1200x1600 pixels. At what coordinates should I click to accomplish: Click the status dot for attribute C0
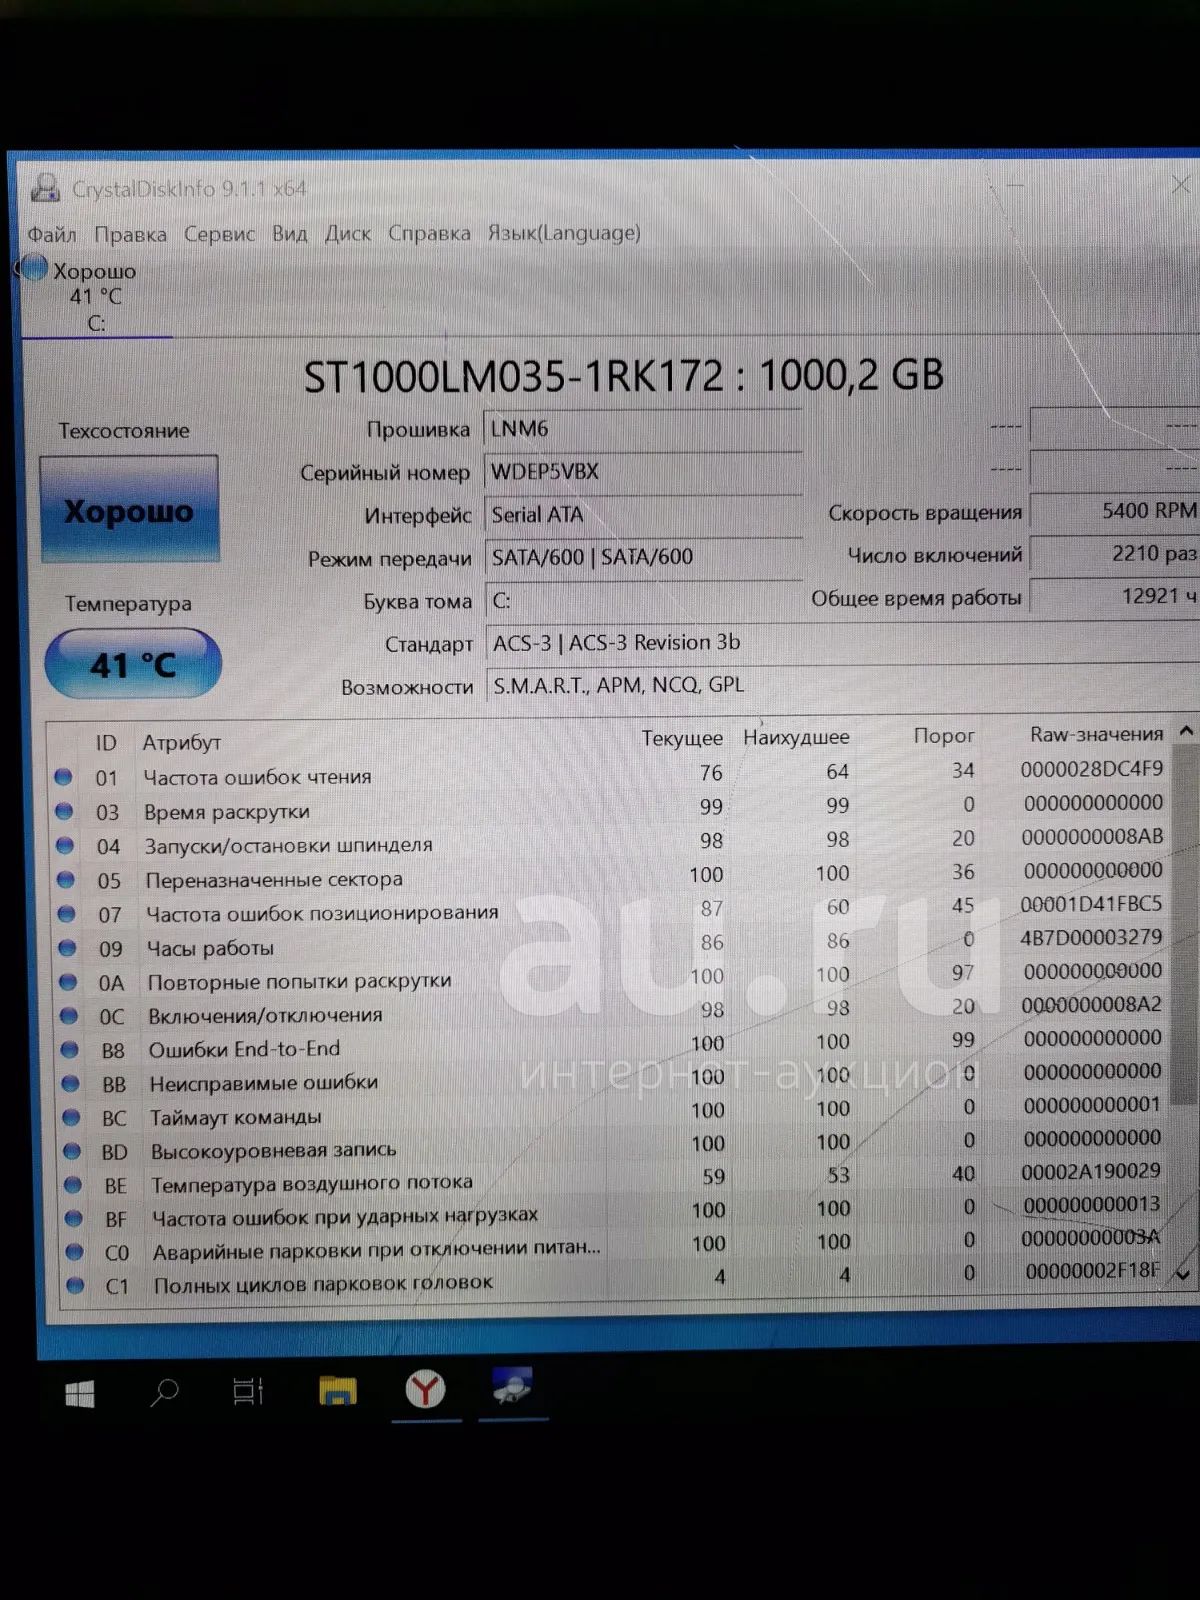point(74,1252)
